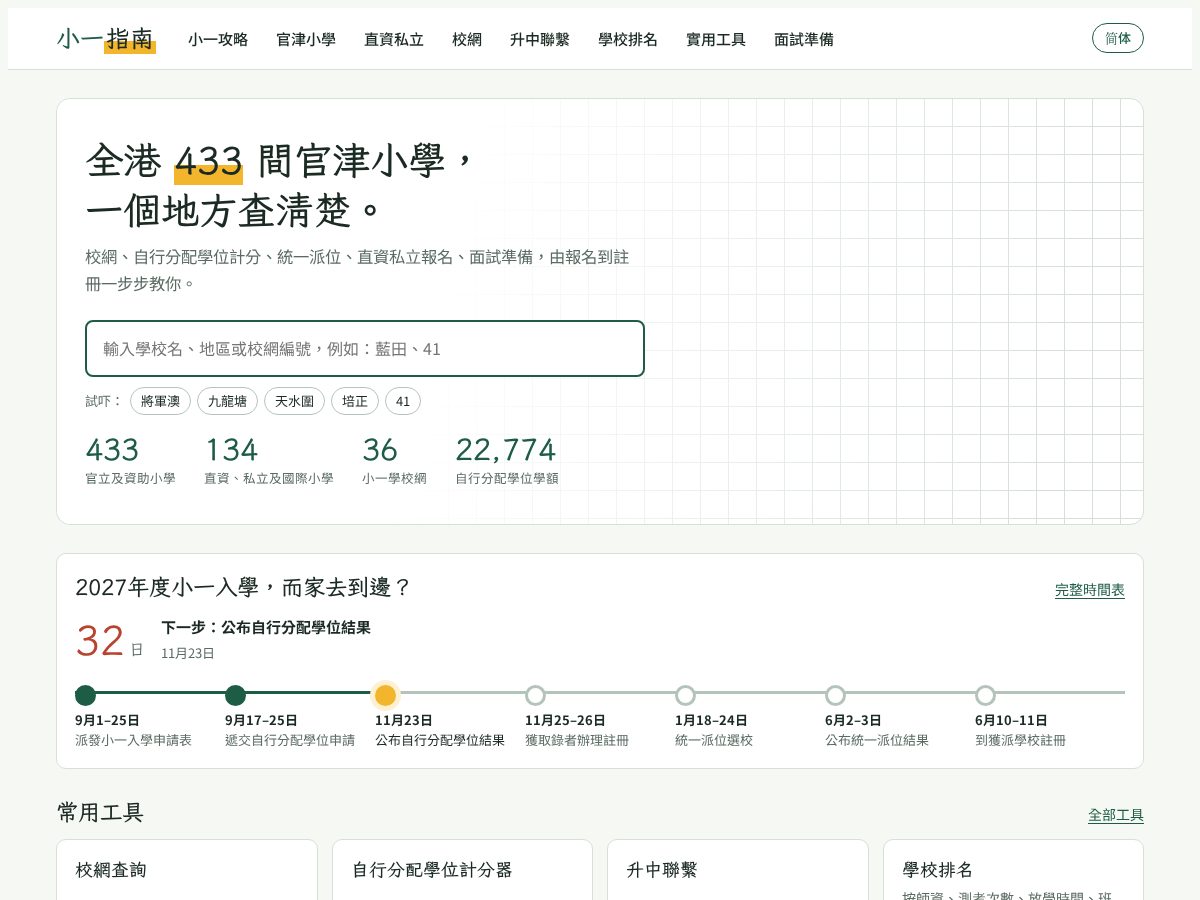Screen dimensions: 1200x900
Task: Click the 2027年度小一入學 heading
Action: [x=243, y=588]
